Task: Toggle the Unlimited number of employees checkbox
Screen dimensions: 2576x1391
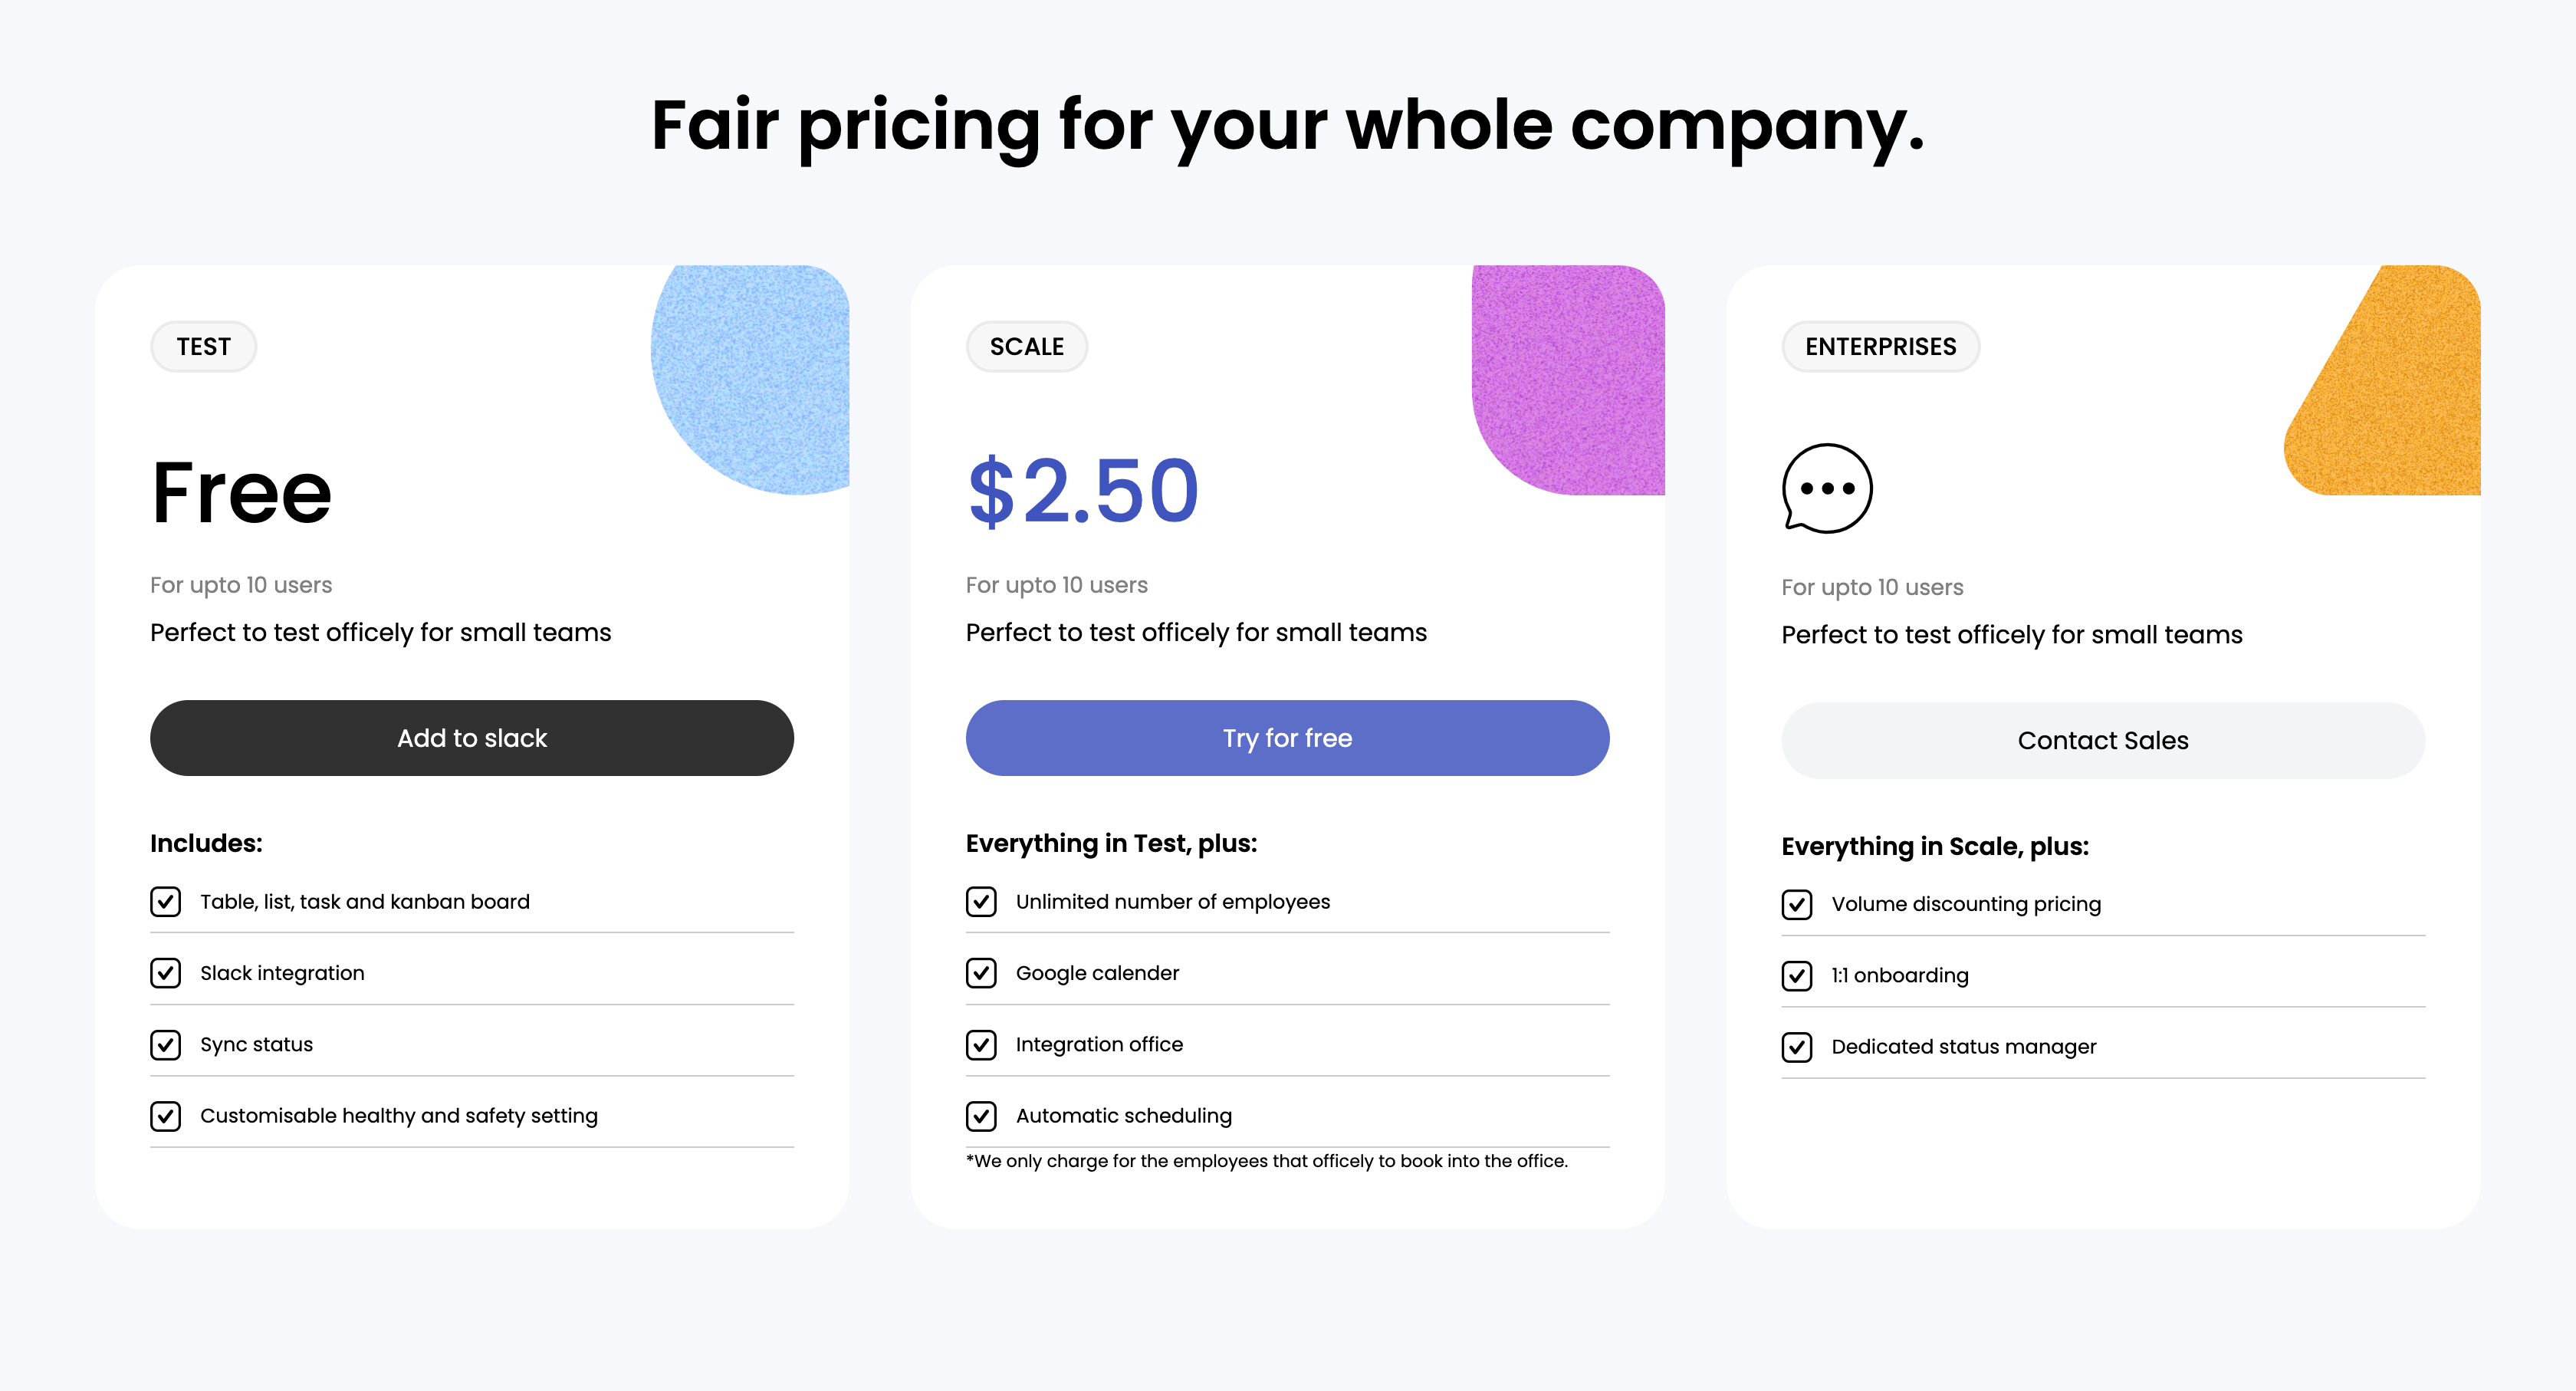Action: point(981,901)
